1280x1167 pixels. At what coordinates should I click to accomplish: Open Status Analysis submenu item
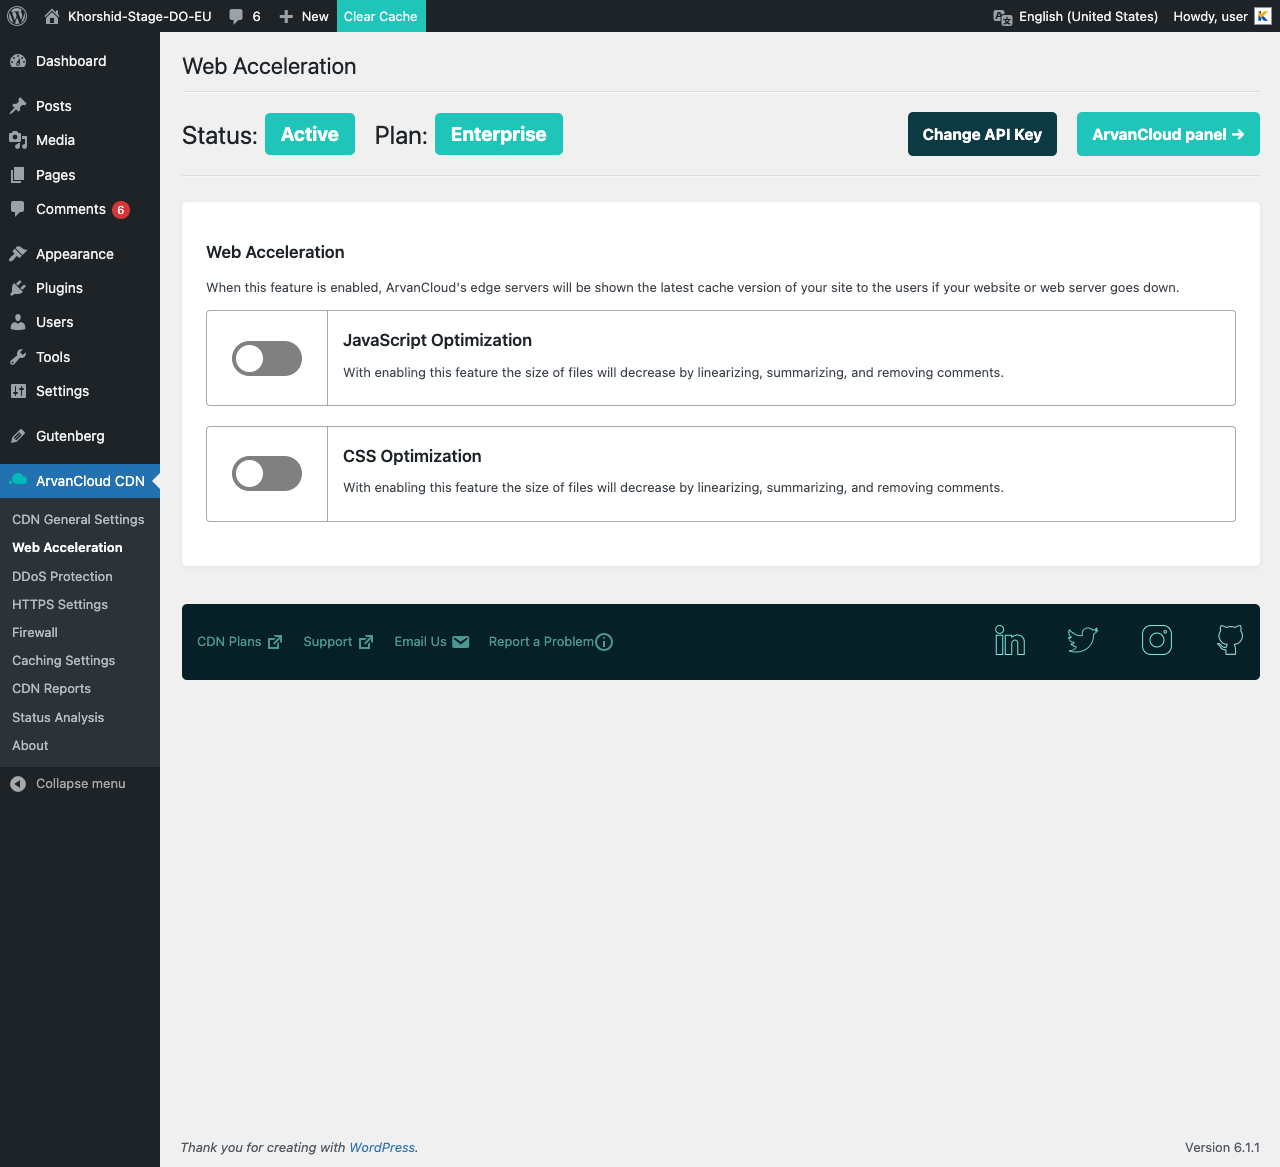[58, 718]
